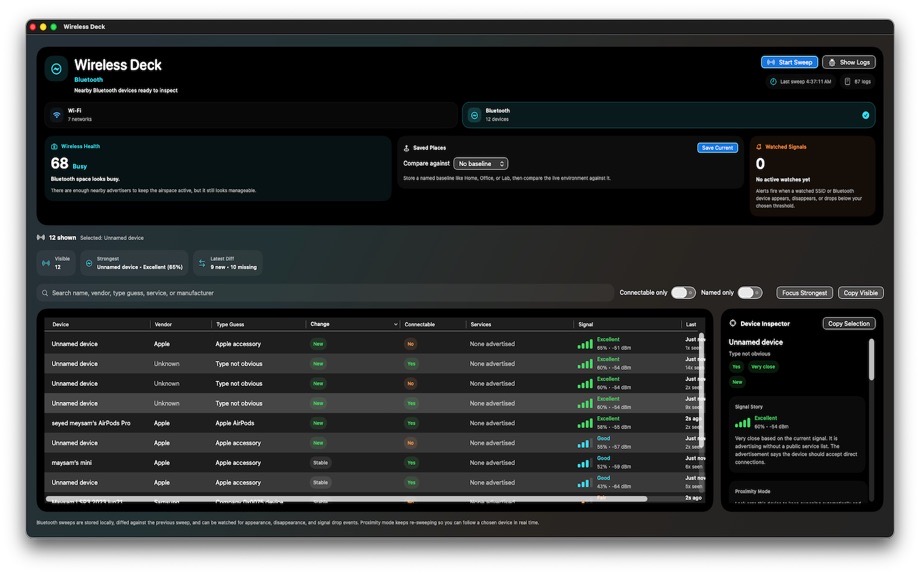Click the search name, vendor, type field

pos(326,293)
